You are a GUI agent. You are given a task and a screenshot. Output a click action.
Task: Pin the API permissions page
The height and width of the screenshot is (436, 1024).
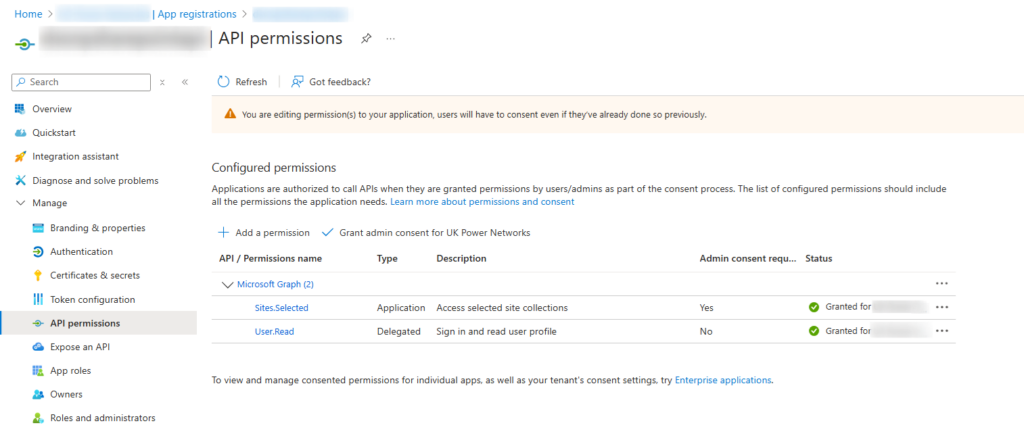tap(366, 39)
